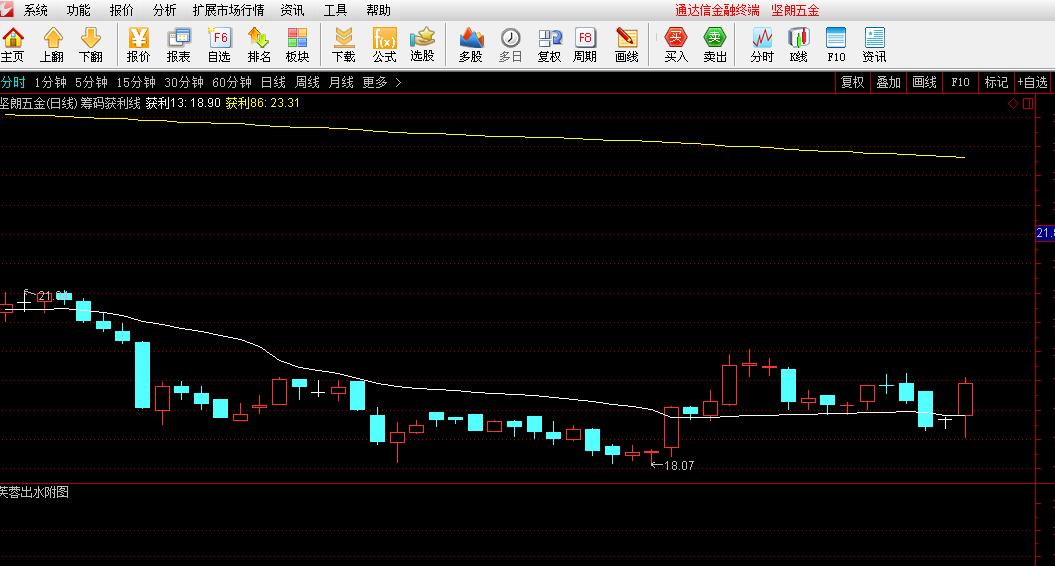Open the 板块 sectors icon

point(297,45)
